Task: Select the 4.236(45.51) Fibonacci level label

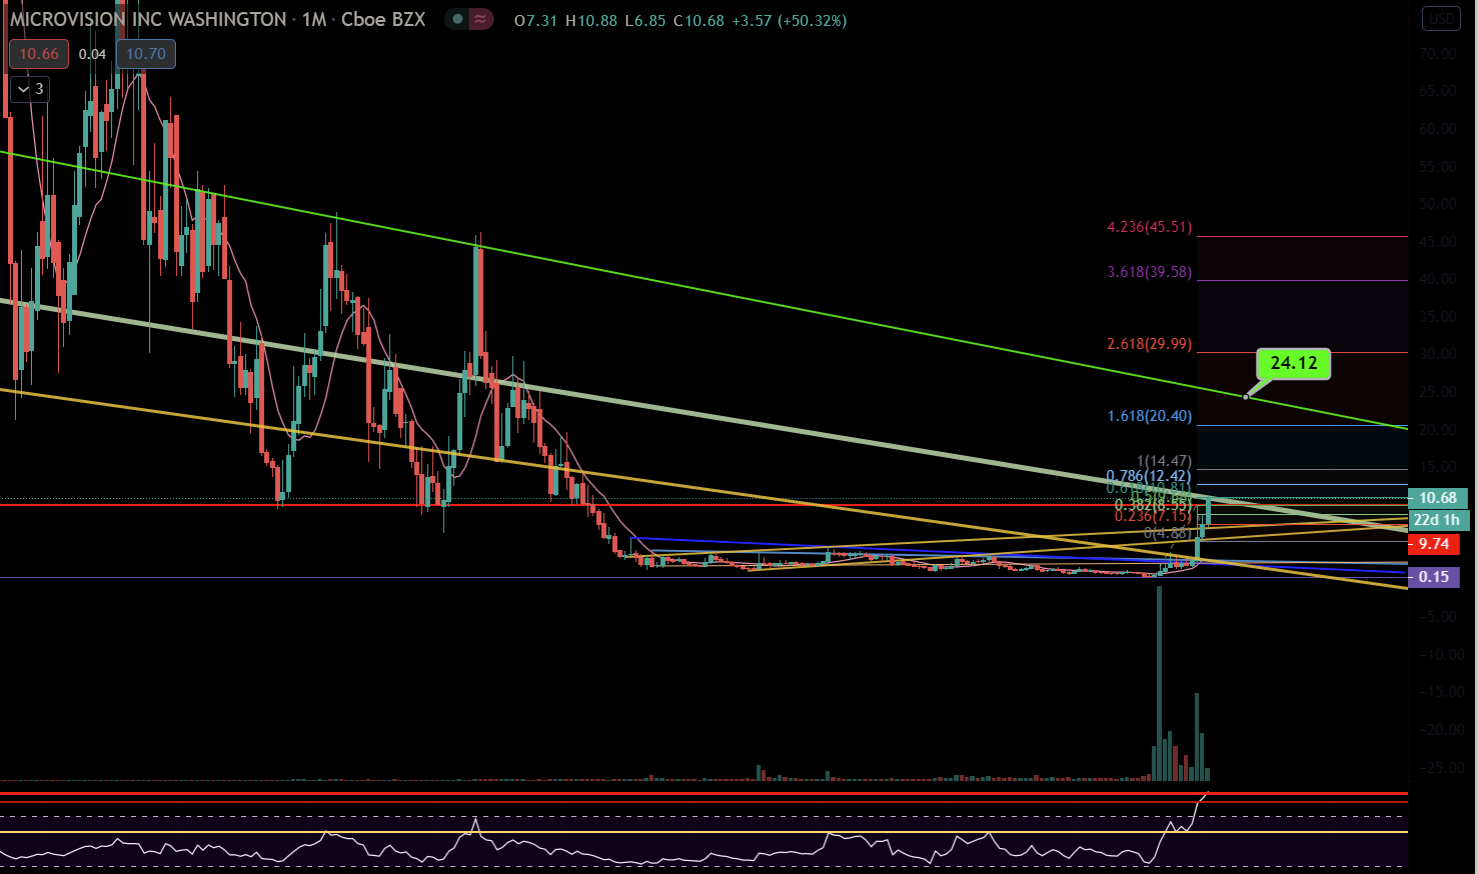Action: pos(1149,227)
